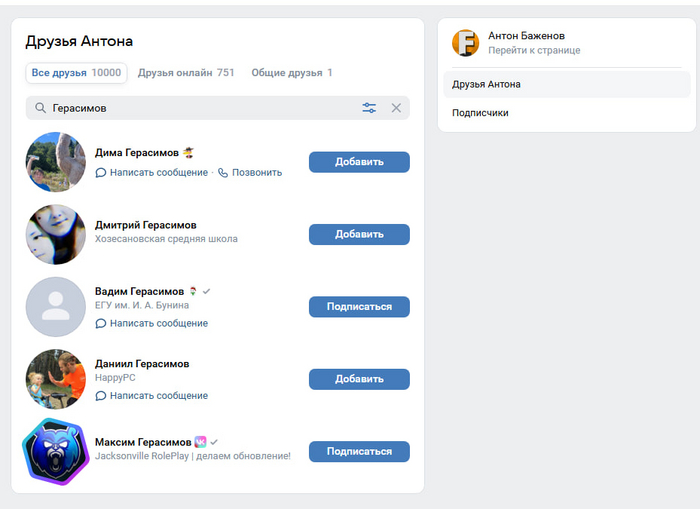Viewport: 700px width, 509px height.
Task: Add Дима Герасимов as friend
Action: point(359,162)
